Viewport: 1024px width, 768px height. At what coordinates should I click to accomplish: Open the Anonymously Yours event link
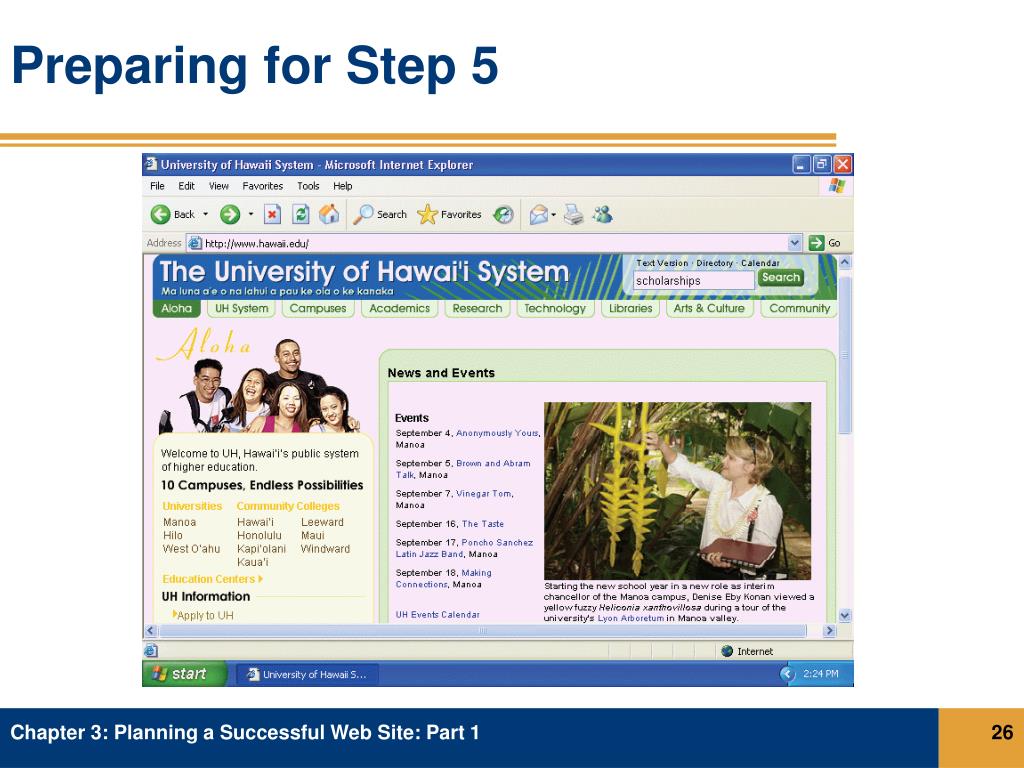pyautogui.click(x=498, y=433)
